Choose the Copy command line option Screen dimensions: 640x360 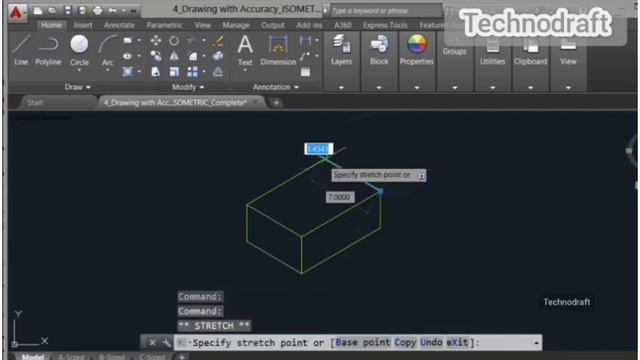(405, 342)
